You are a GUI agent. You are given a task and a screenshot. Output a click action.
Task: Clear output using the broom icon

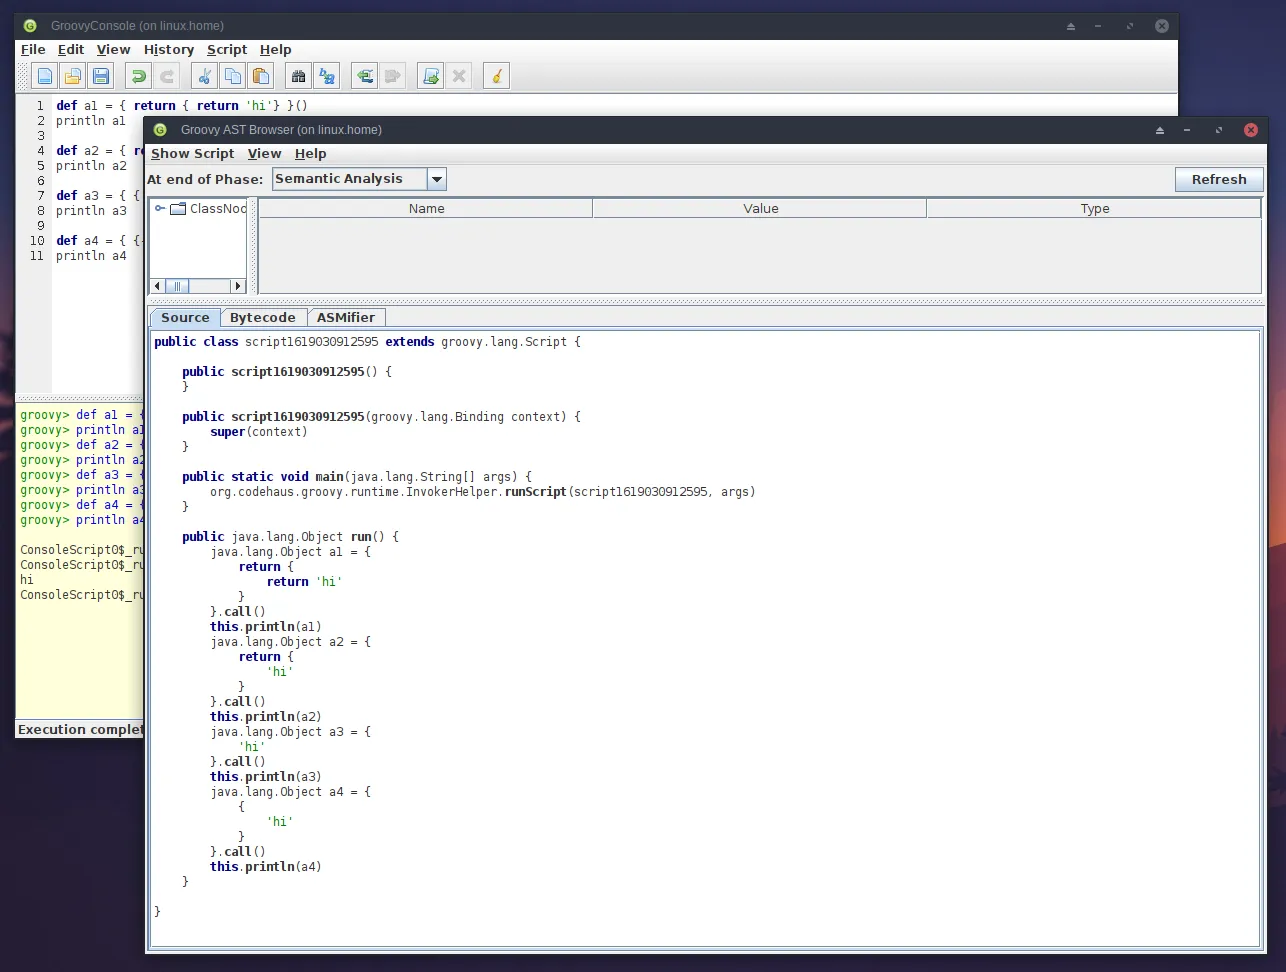click(x=496, y=76)
